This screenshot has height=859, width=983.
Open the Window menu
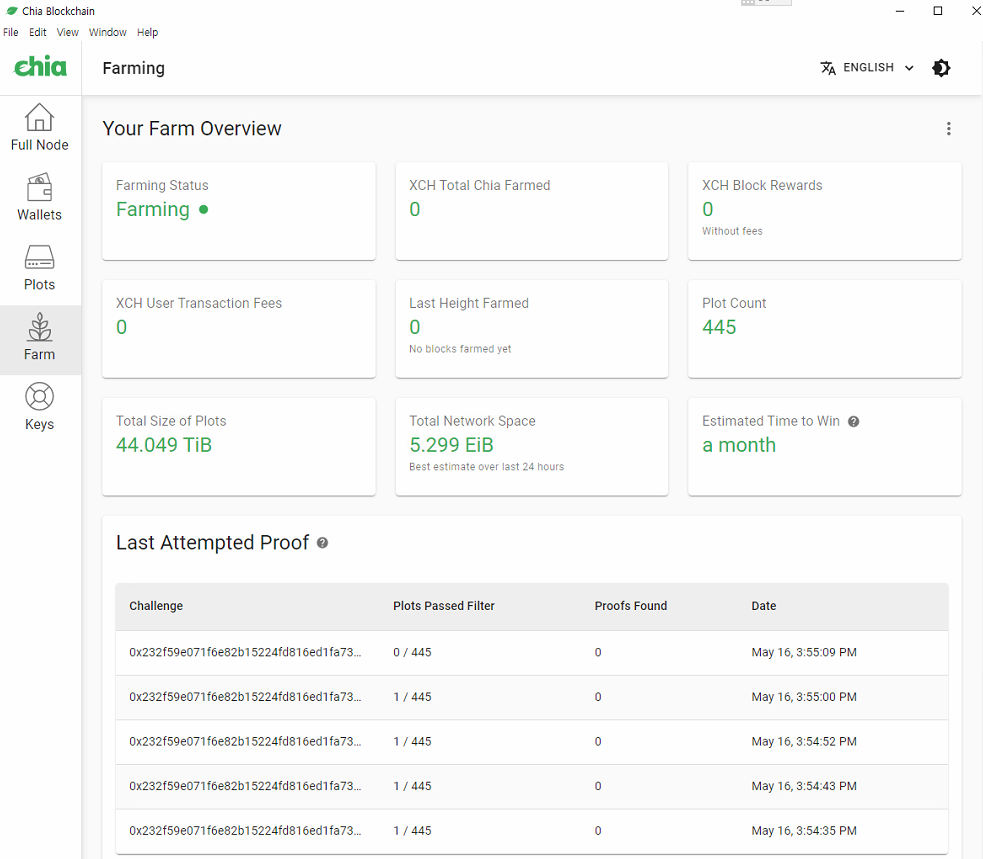(x=107, y=32)
